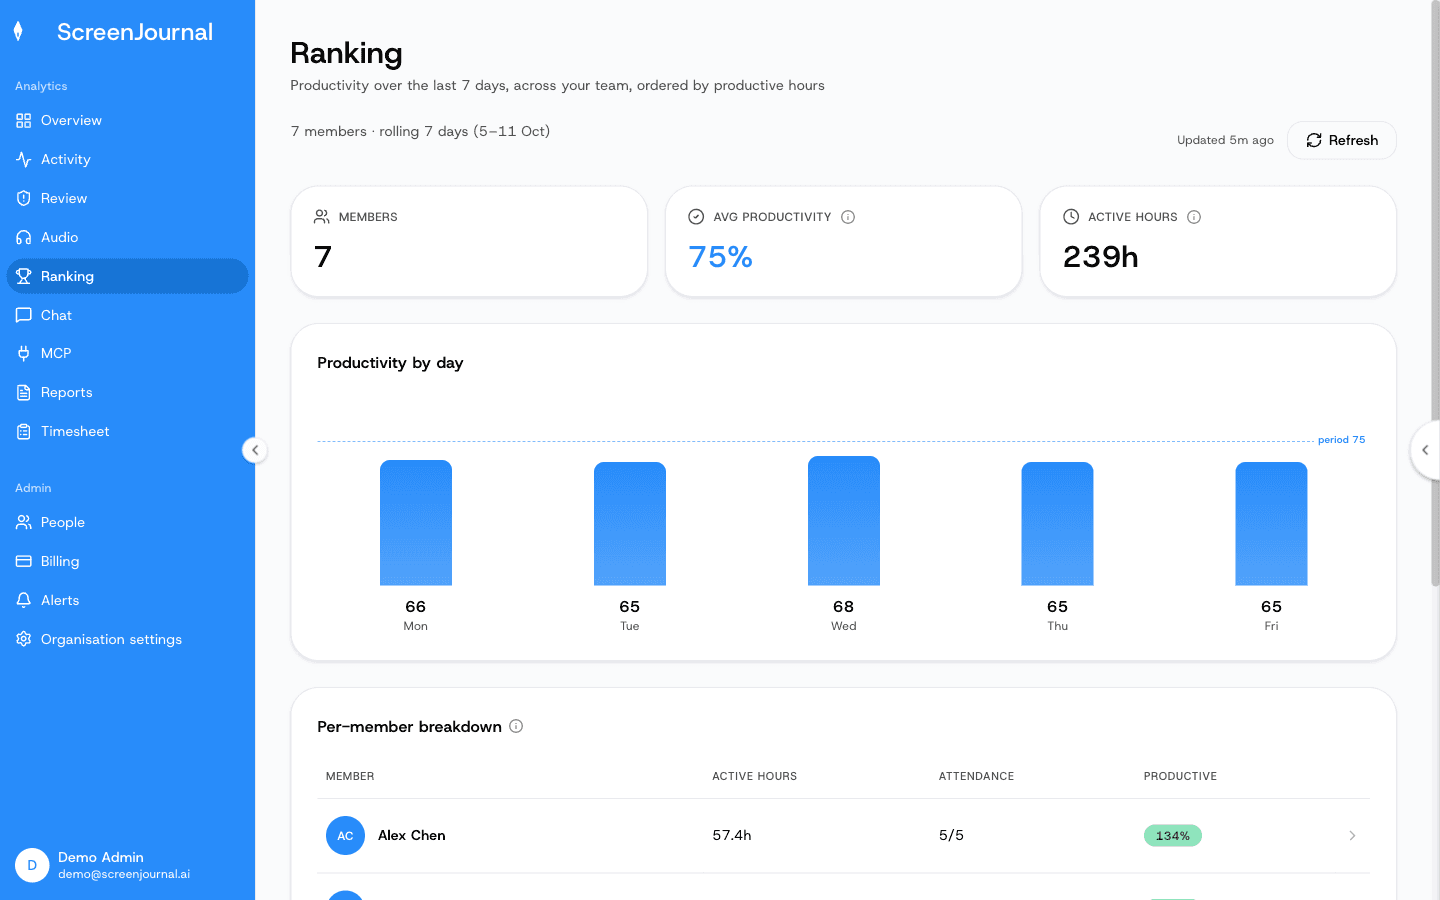Click the People users icon
Image resolution: width=1440 pixels, height=900 pixels.
click(24, 522)
